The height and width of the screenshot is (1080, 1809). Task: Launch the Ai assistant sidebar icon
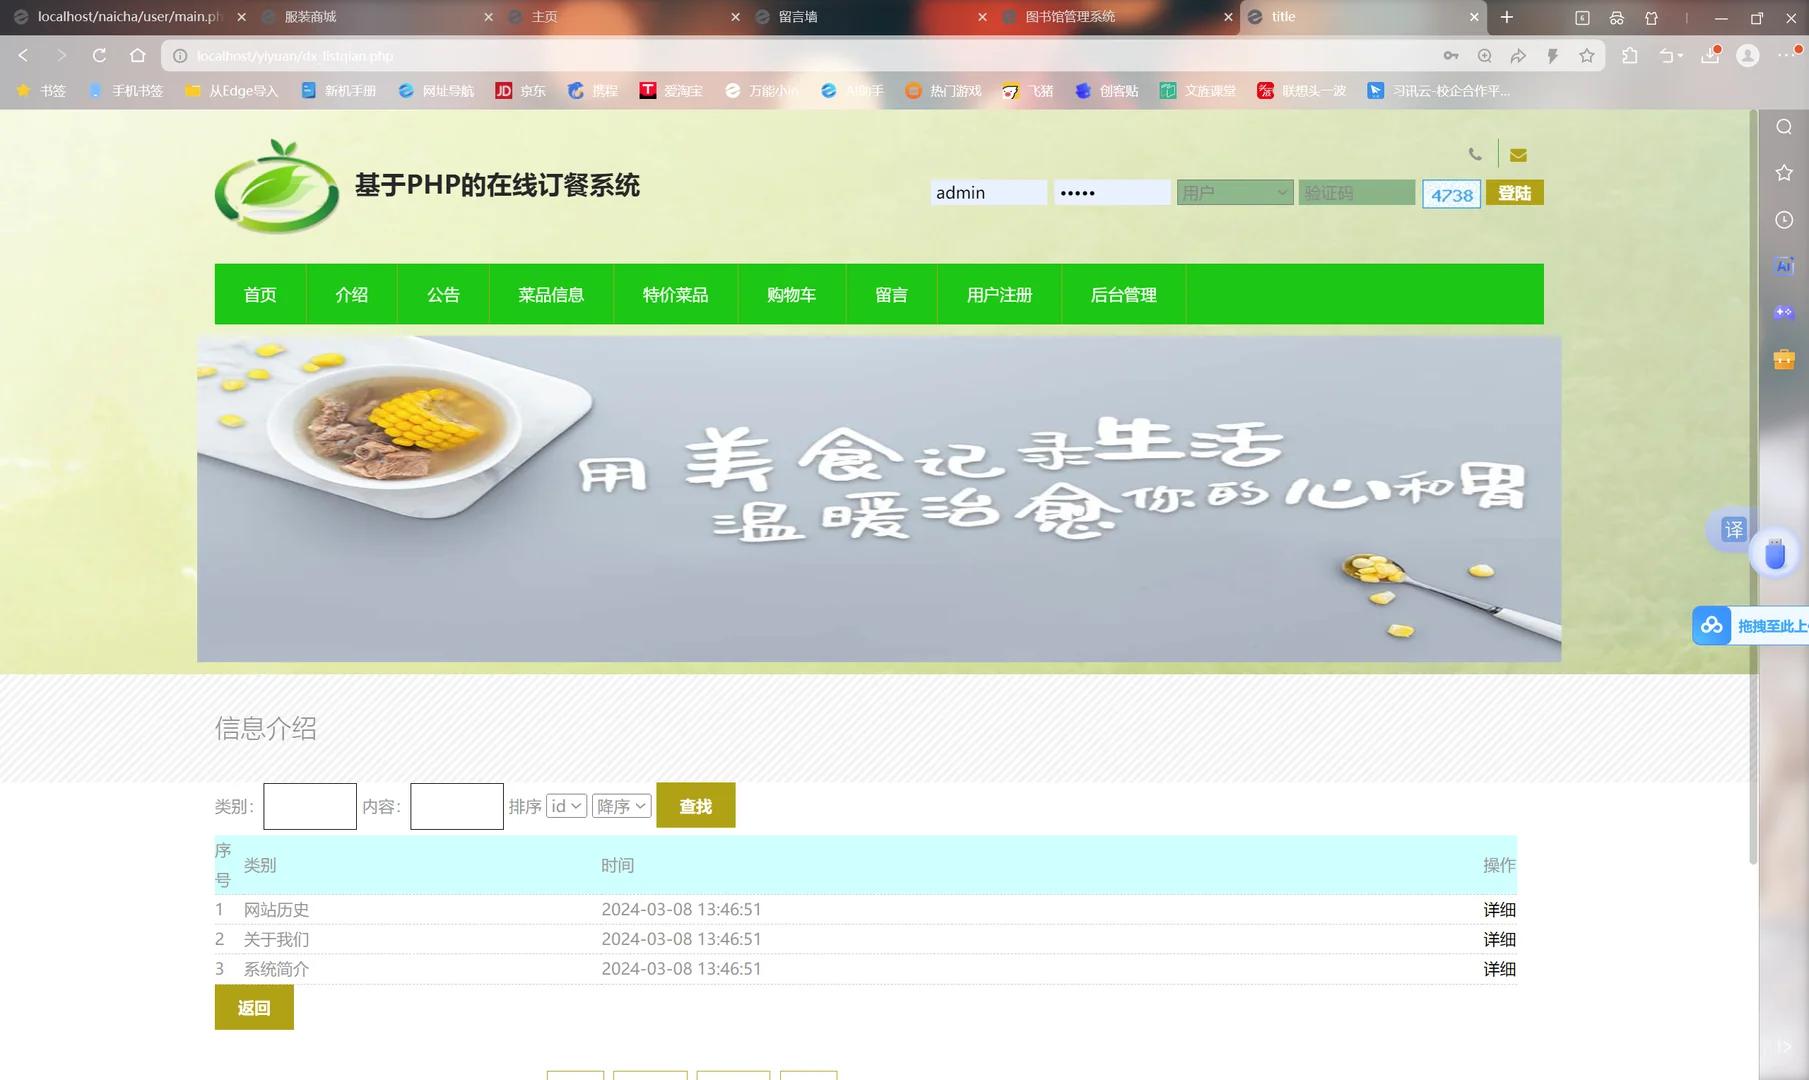tap(1783, 265)
